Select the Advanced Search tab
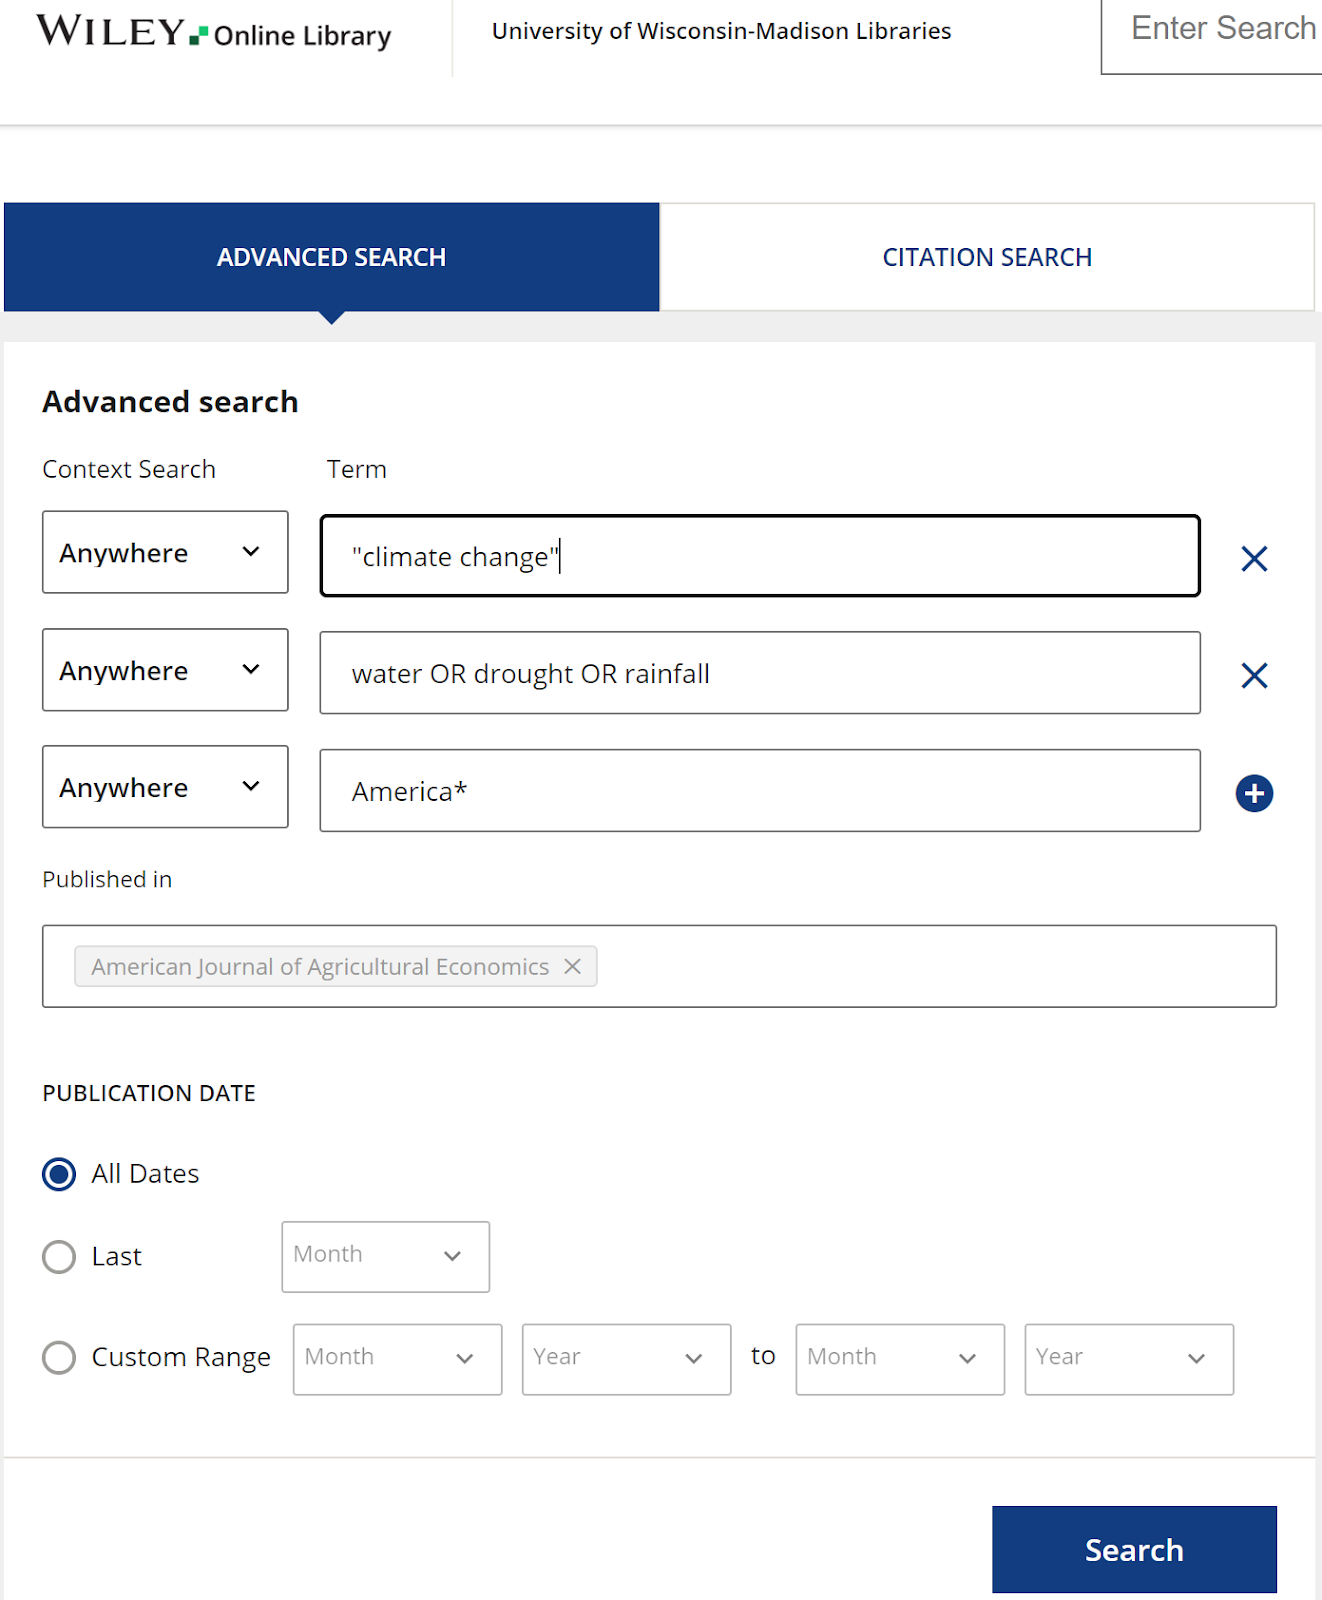The image size is (1322, 1600). (331, 257)
